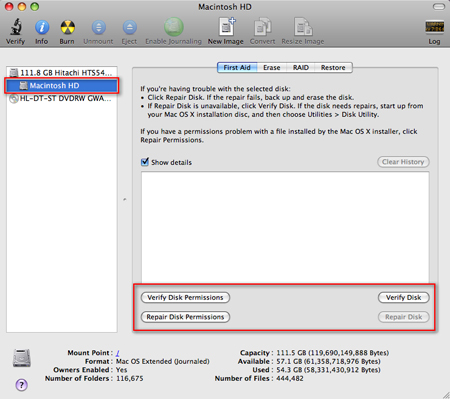450x399 pixels.
Task: Click the Unmount toolbar icon
Action: click(99, 27)
